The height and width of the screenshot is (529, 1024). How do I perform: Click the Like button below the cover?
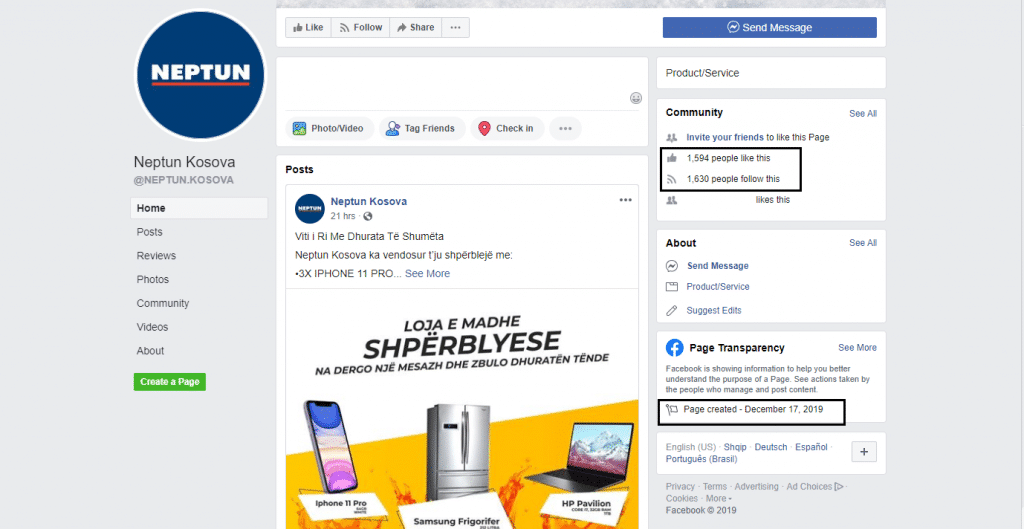(x=308, y=27)
